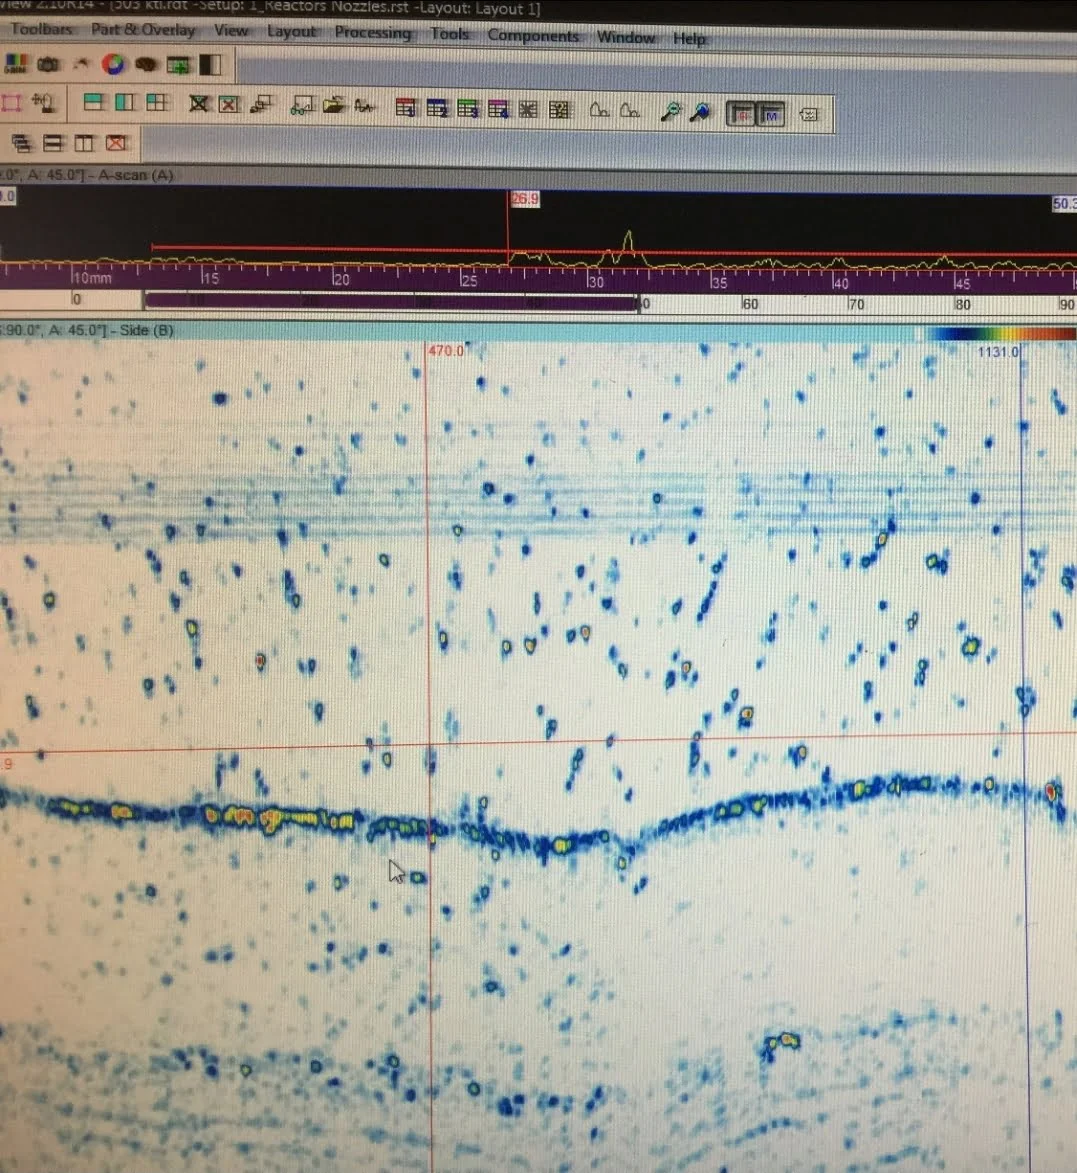Click the rainbow color palette bar

[x=1002, y=334]
